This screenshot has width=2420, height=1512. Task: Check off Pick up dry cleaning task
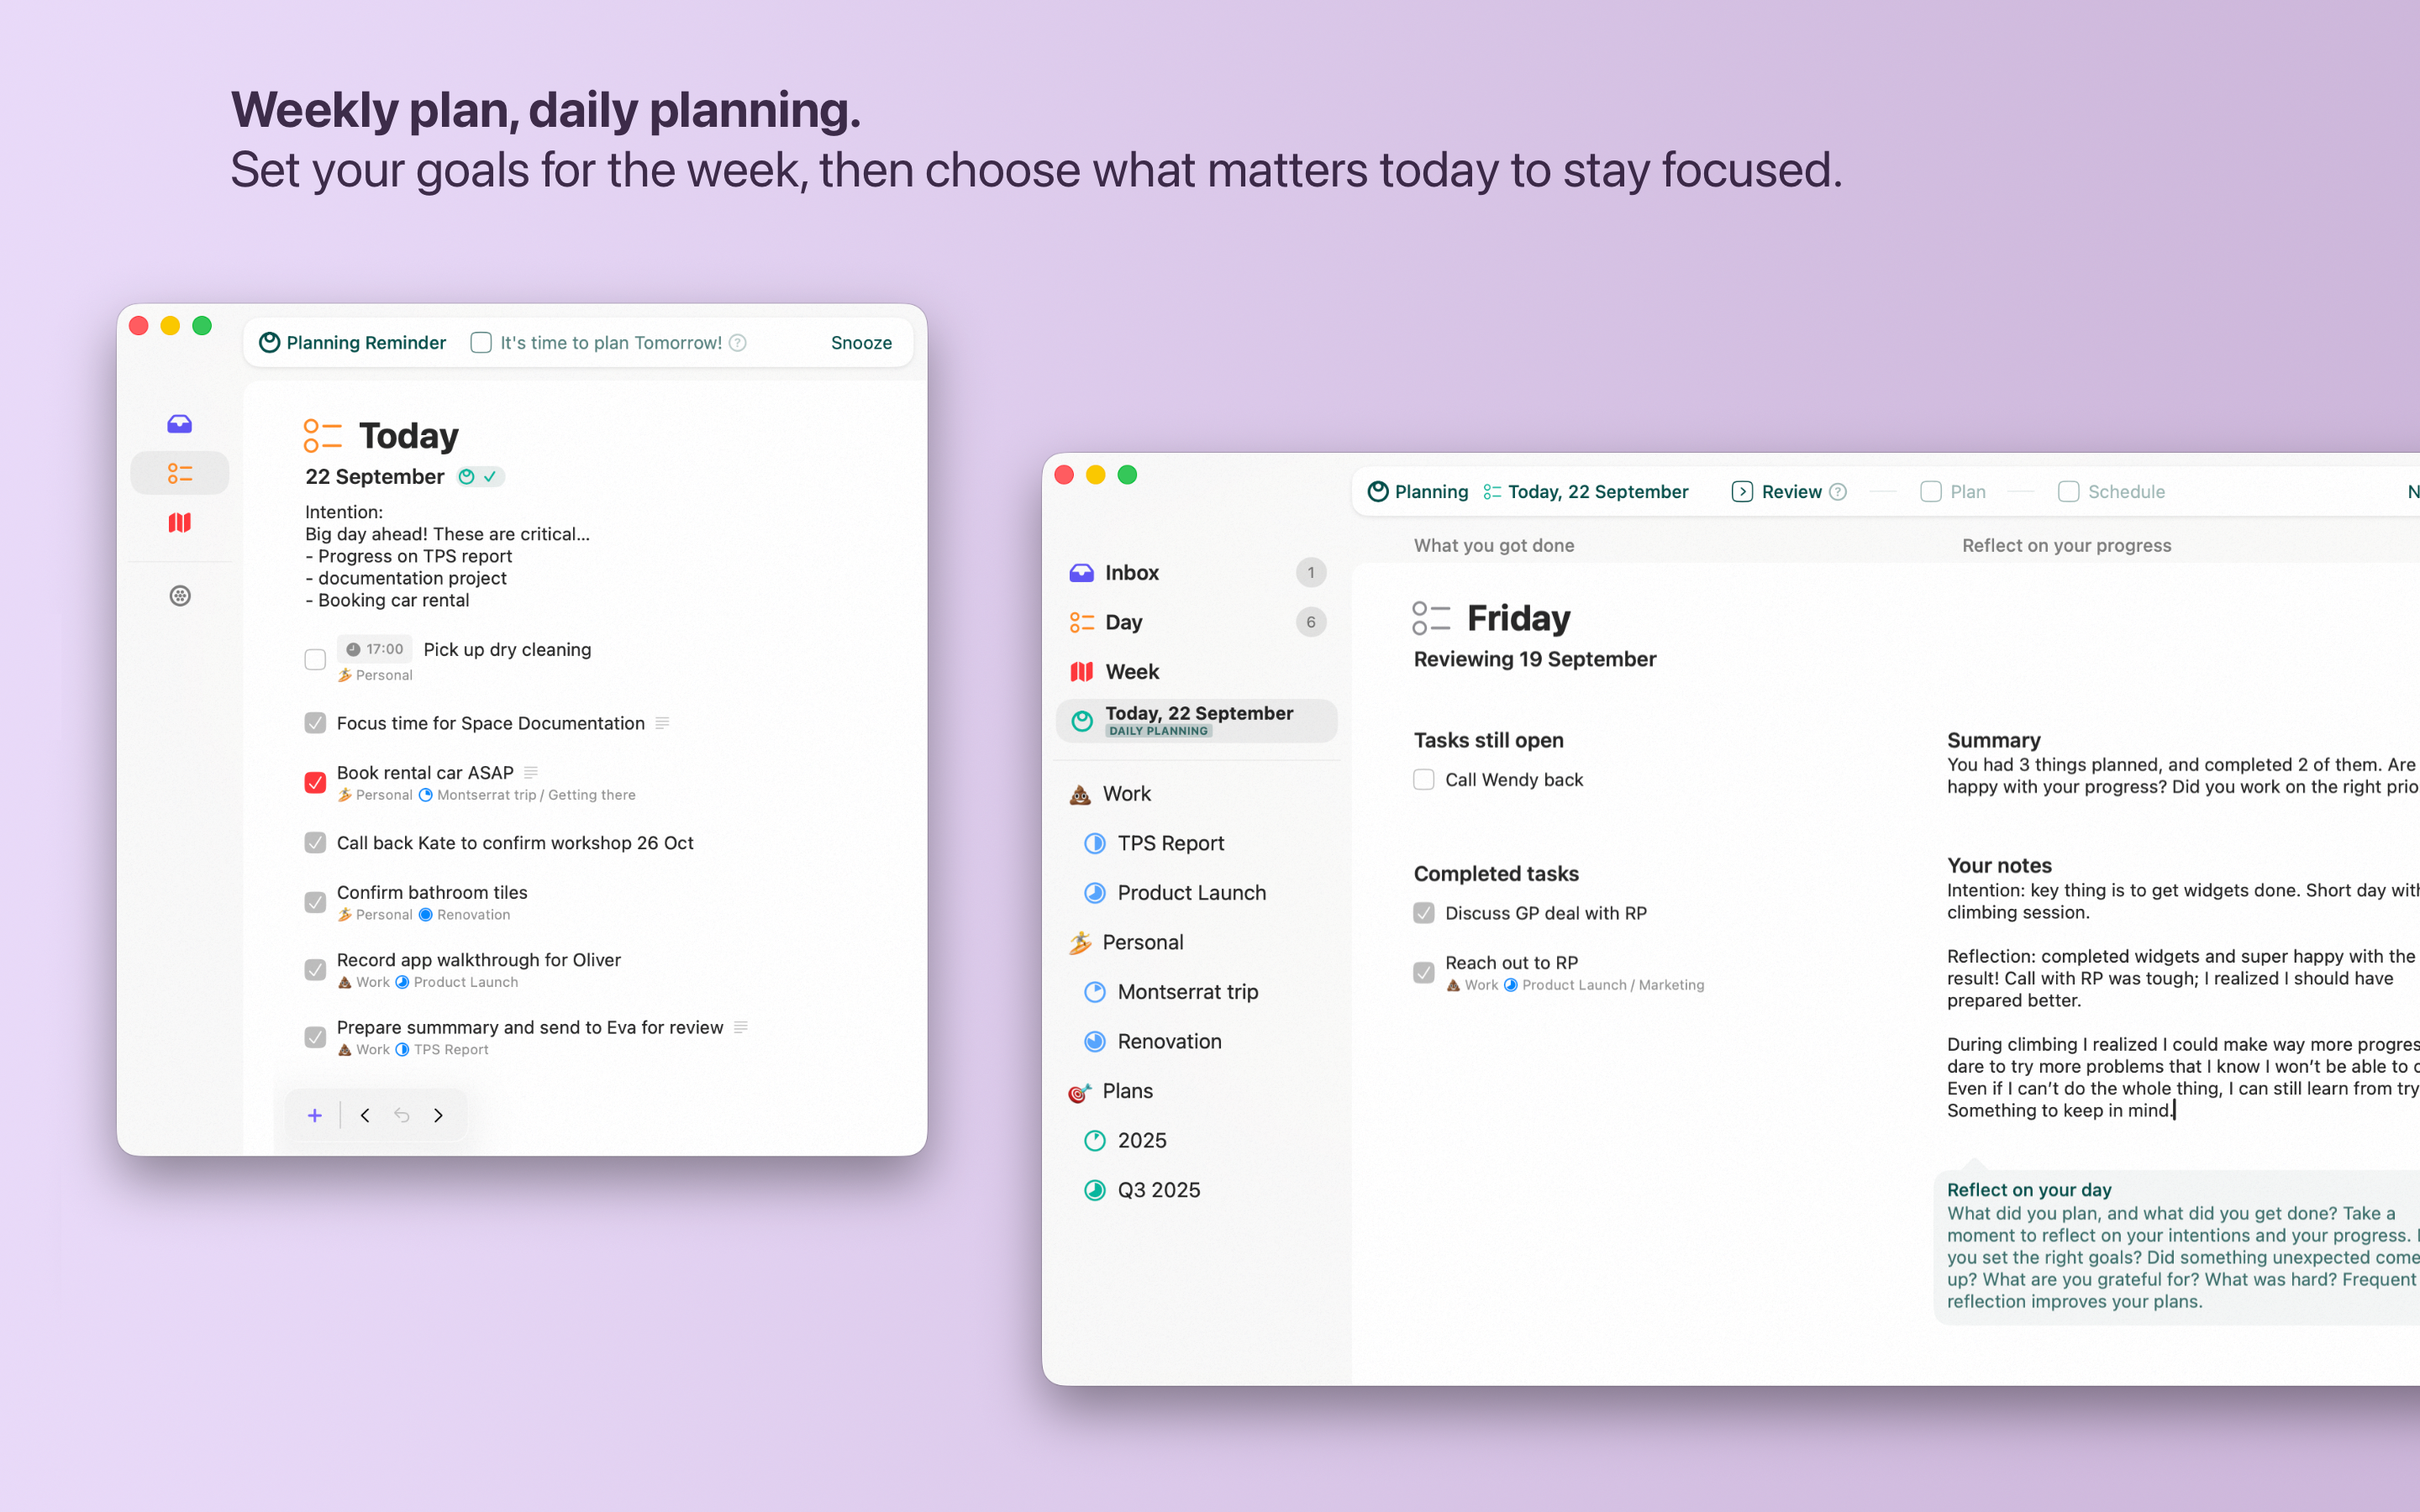(x=315, y=660)
